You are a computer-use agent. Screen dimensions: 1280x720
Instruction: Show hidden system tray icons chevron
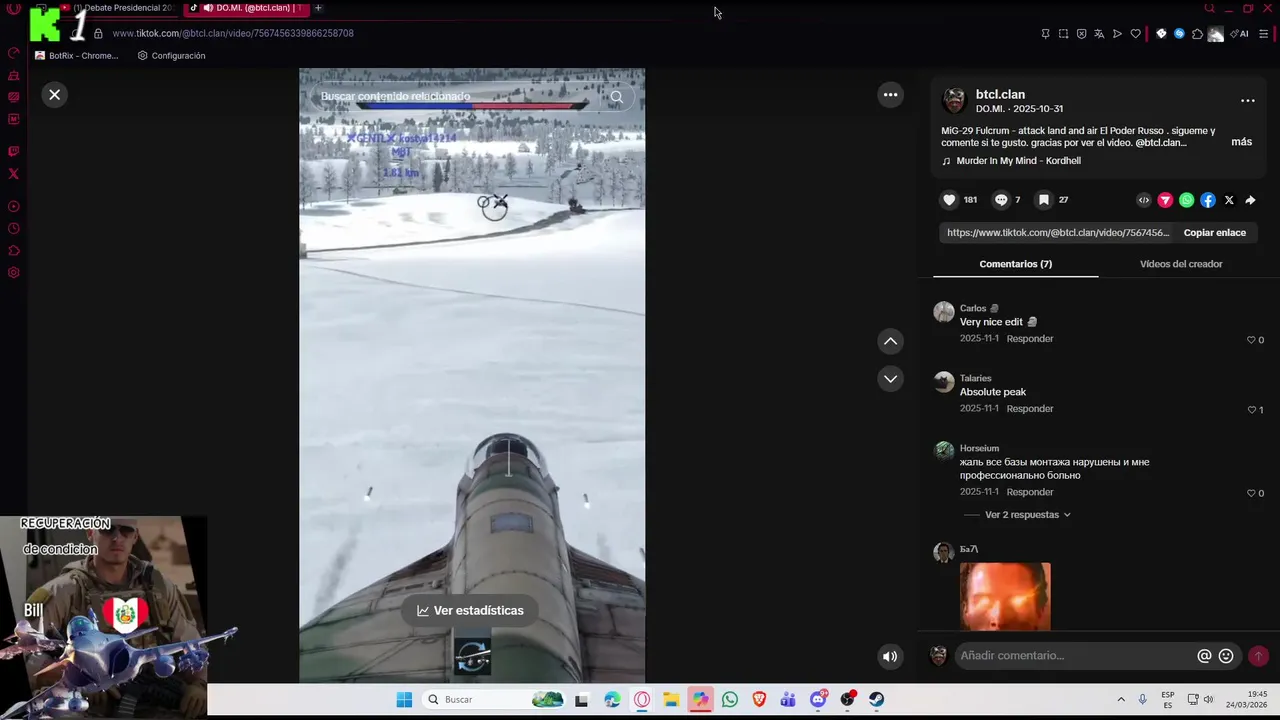1121,700
